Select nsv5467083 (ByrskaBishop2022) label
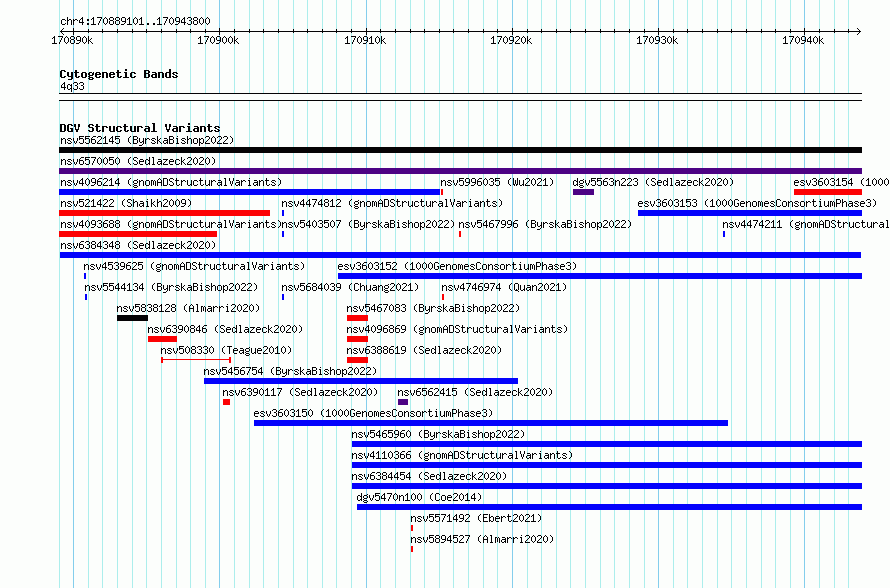This screenshot has height=588, width=890. click(x=433, y=308)
